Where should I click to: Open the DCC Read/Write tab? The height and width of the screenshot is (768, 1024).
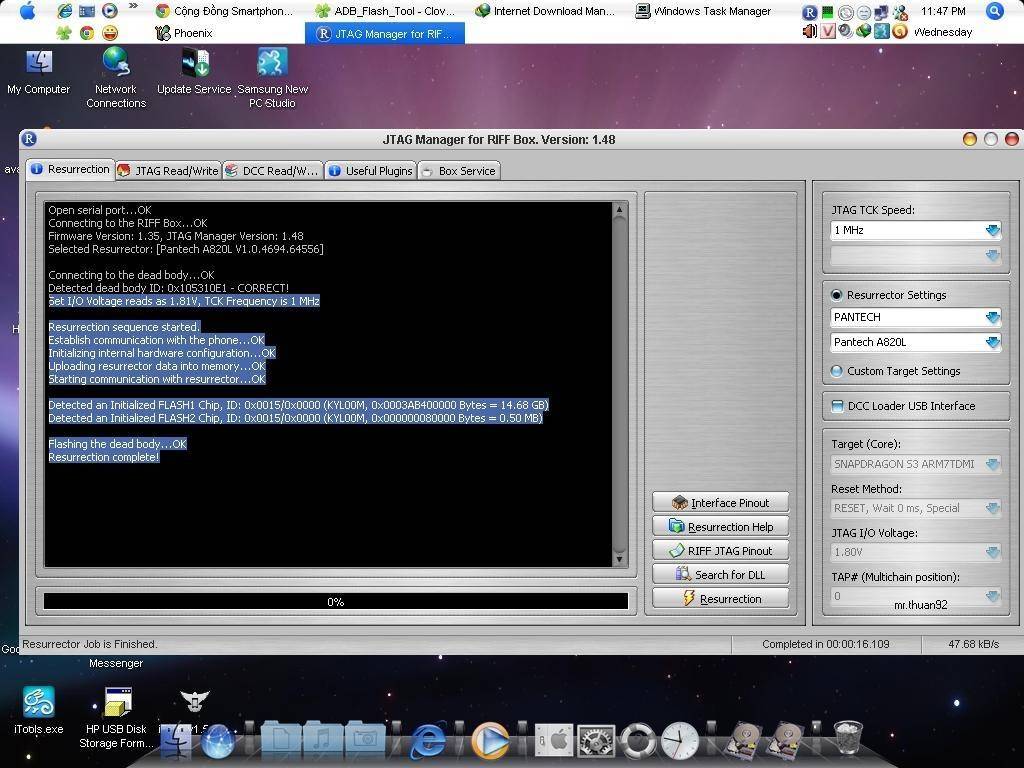click(273, 171)
